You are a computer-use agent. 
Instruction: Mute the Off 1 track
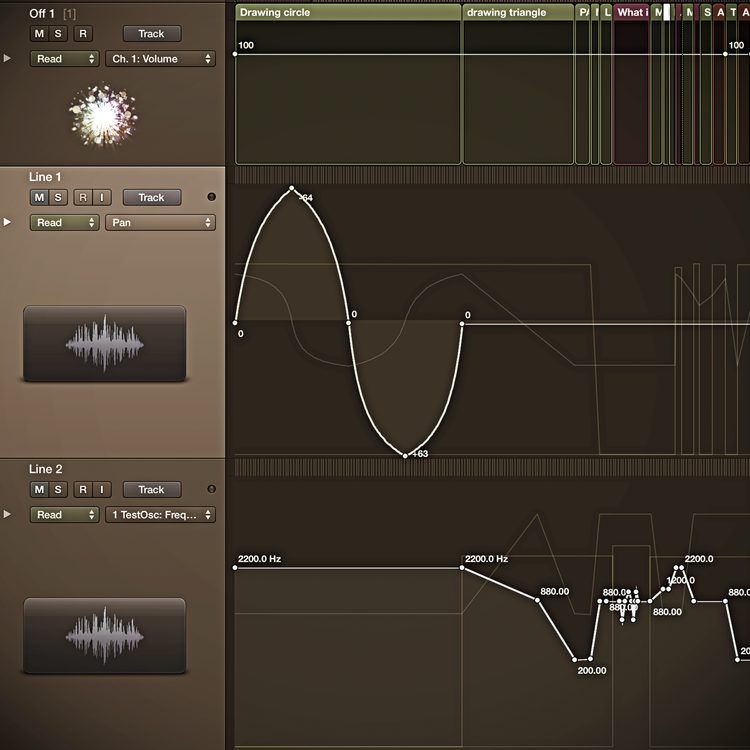39,34
